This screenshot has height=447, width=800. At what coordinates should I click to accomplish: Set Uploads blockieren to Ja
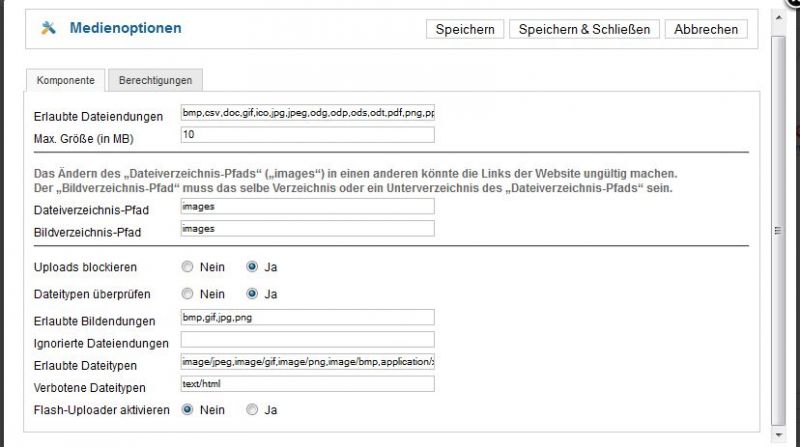coord(252,267)
